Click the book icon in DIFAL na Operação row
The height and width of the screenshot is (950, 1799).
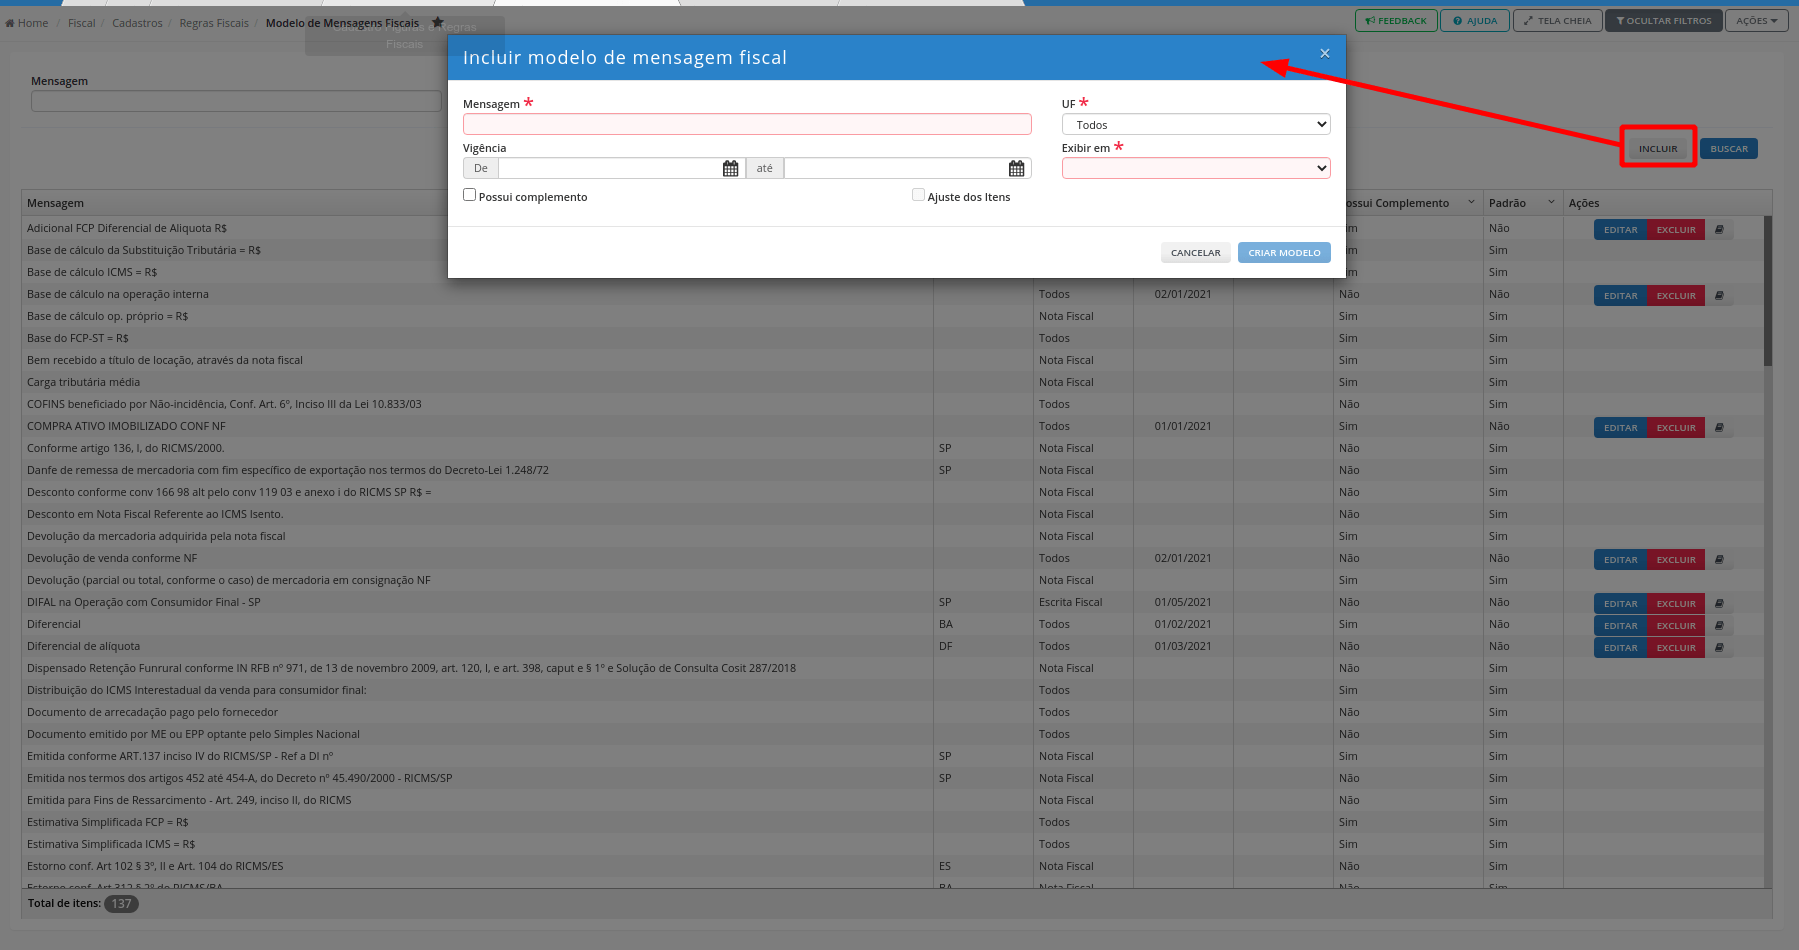(x=1720, y=604)
